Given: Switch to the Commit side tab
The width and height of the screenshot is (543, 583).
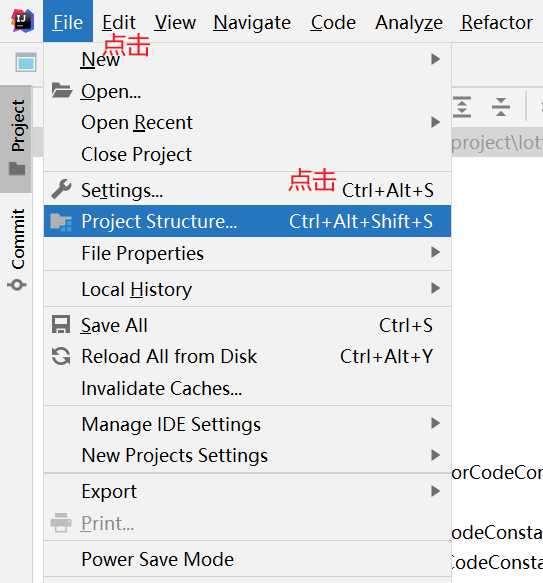Looking at the screenshot, I should click(x=17, y=248).
